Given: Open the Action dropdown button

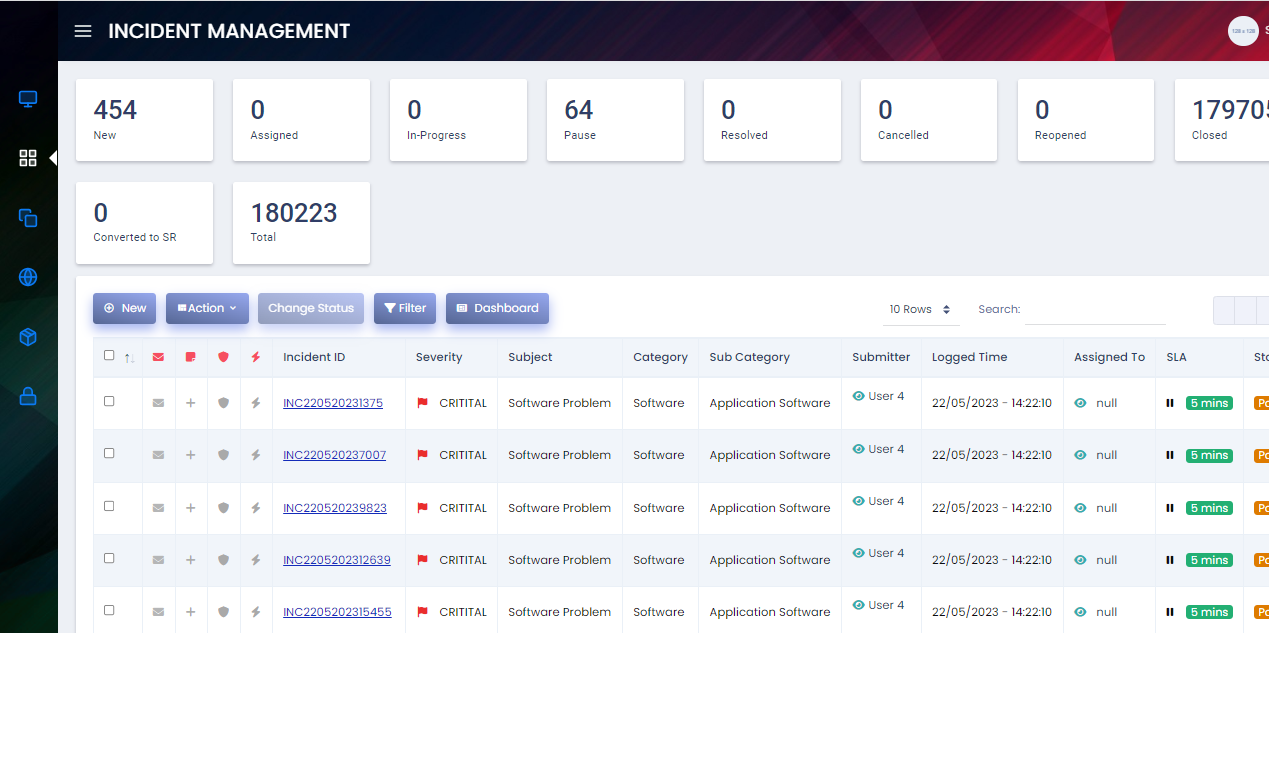Looking at the screenshot, I should pos(207,308).
